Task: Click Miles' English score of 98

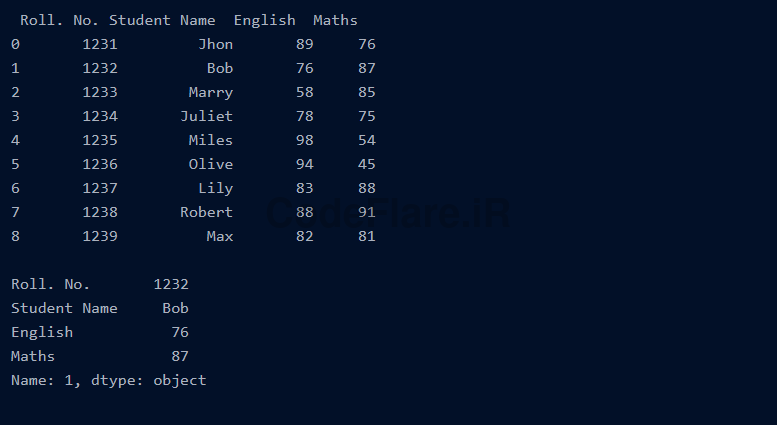Action: [x=304, y=140]
